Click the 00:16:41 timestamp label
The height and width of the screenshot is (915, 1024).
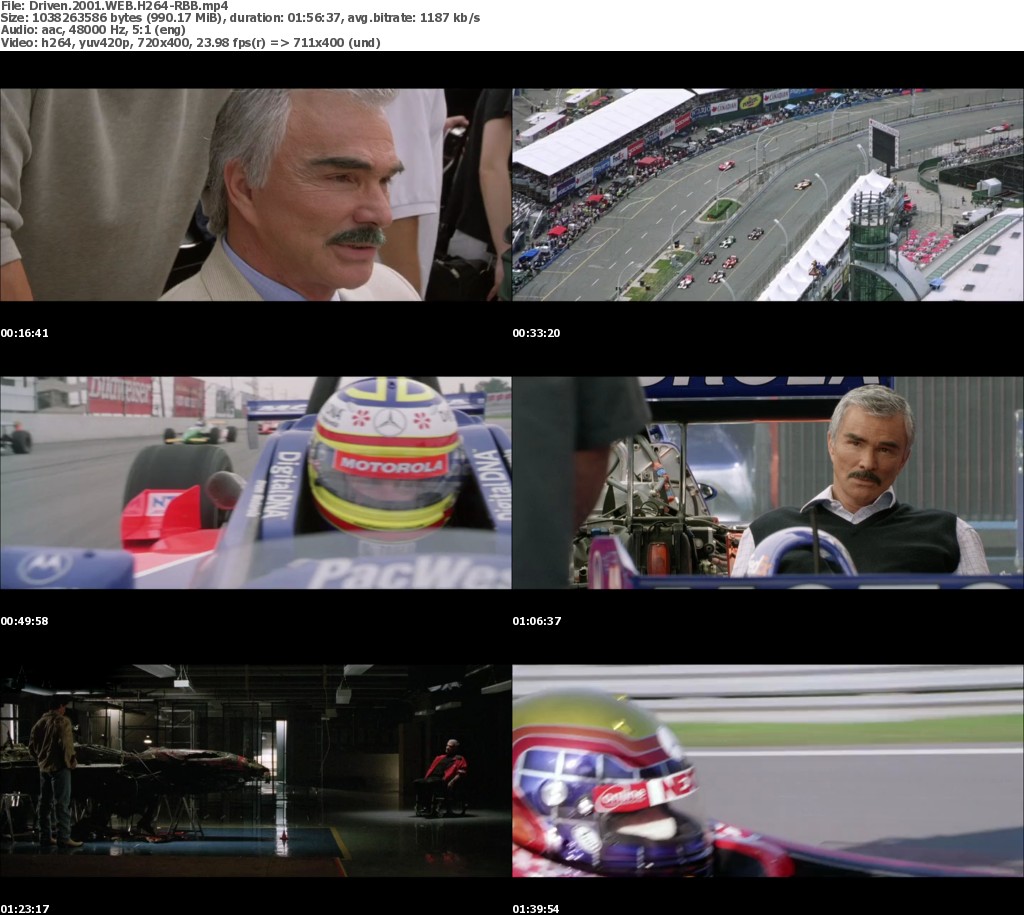[24, 333]
